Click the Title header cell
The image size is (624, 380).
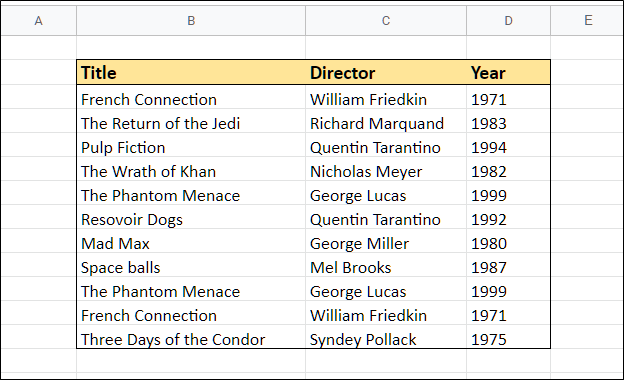(x=191, y=72)
